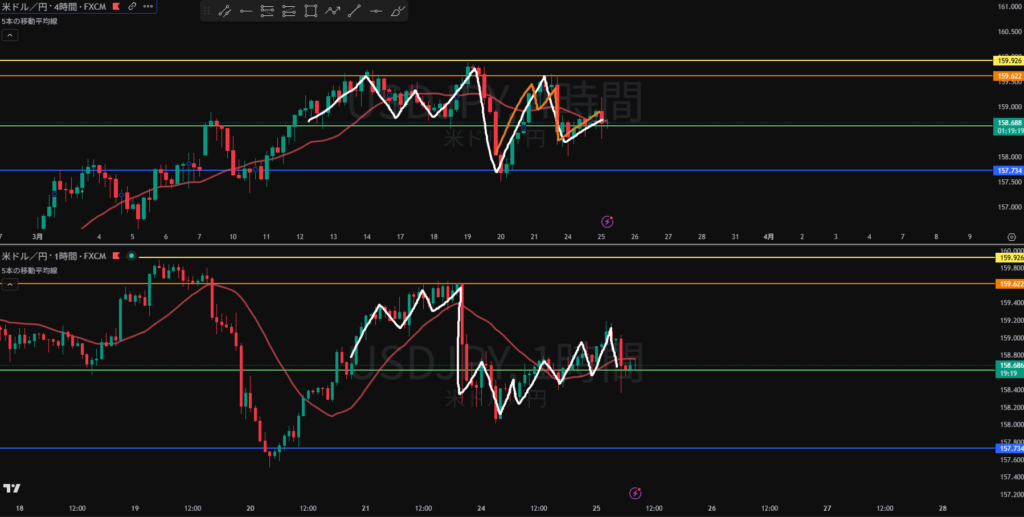
Task: Open the three-dots more menu on upper chart
Action: coord(148,7)
